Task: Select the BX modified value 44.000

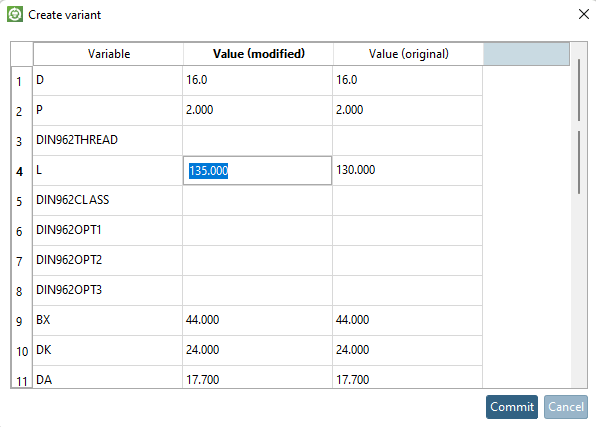Action: click(x=257, y=320)
